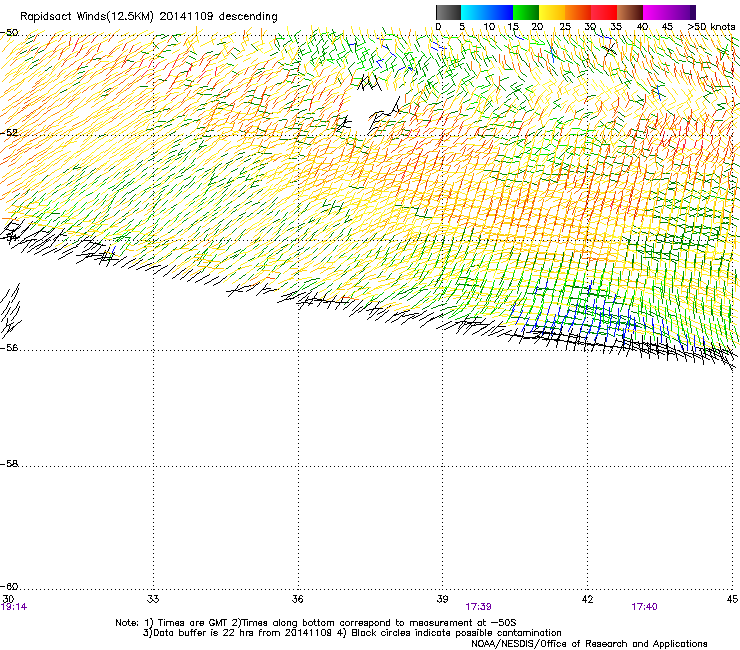
Task: Click the latitude label '-52'
Action: [x=9, y=133]
